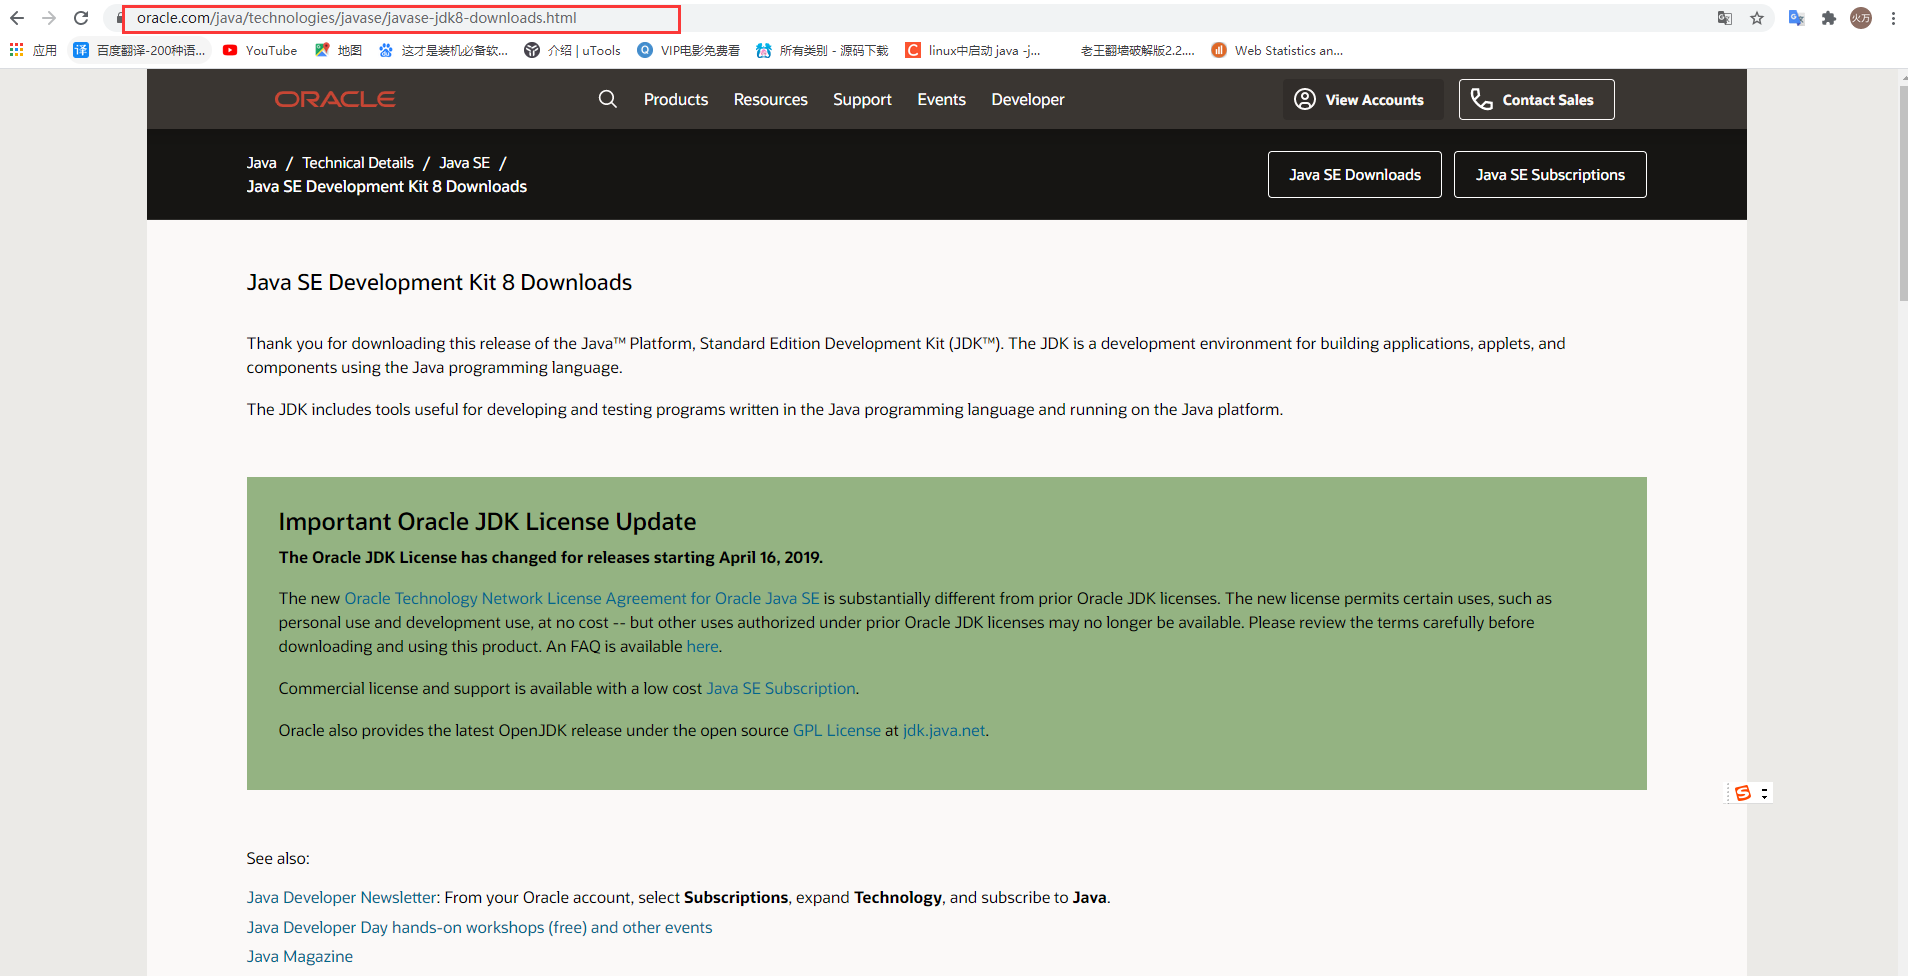Click the Java SE Development Kit 8 Downloads heading
The image size is (1908, 976).
439,282
